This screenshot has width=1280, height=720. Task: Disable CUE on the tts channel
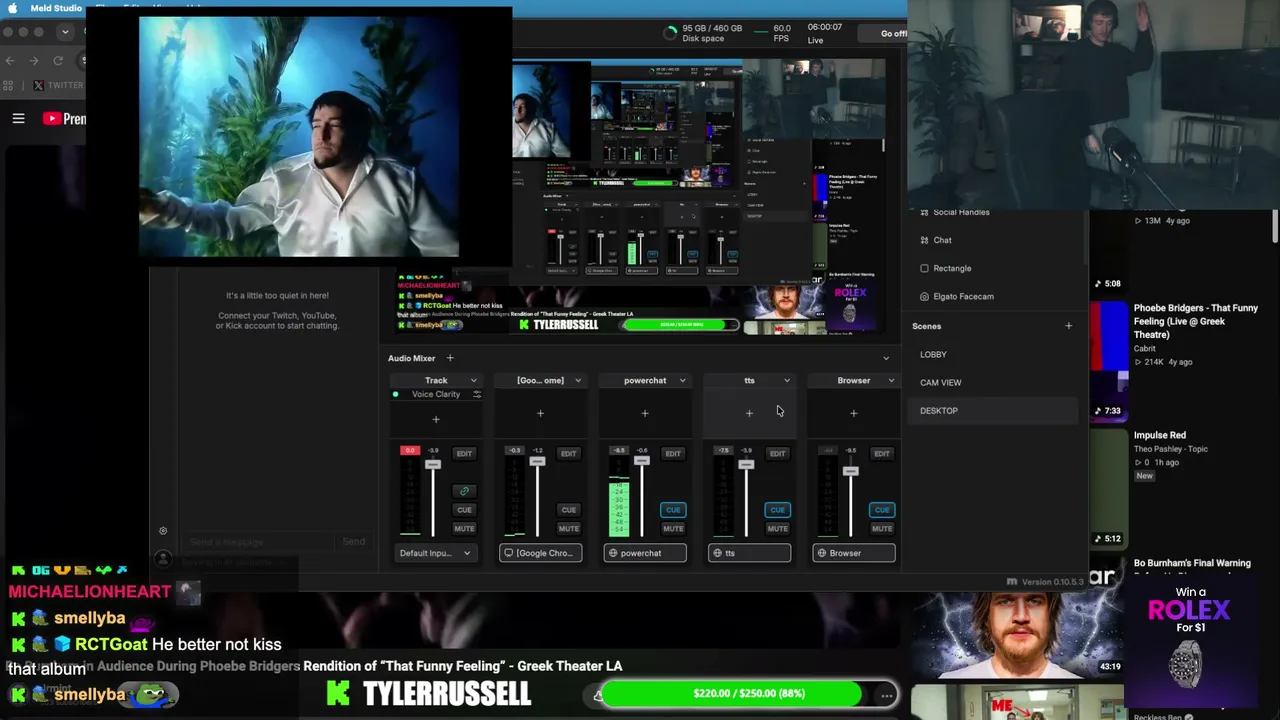coord(777,510)
